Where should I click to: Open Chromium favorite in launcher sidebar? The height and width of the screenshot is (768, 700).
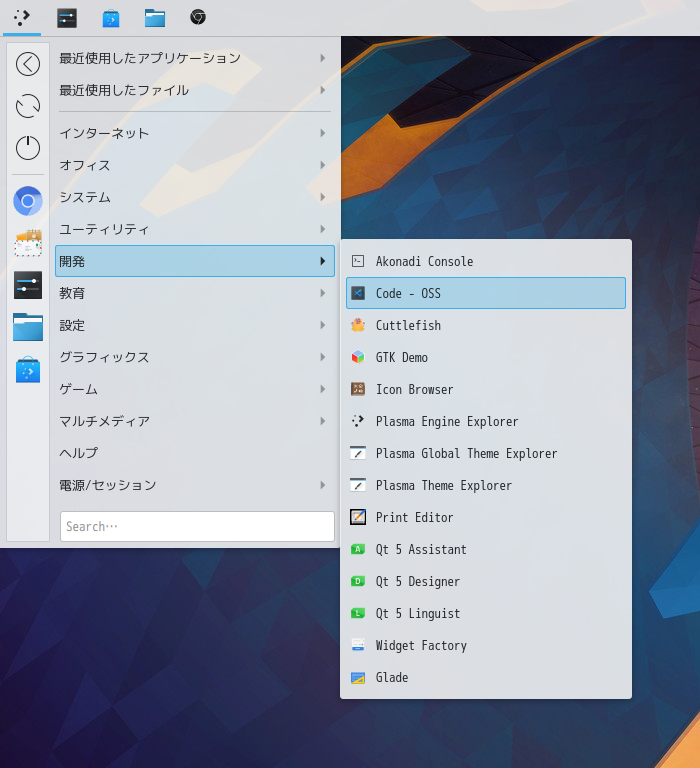coord(28,201)
